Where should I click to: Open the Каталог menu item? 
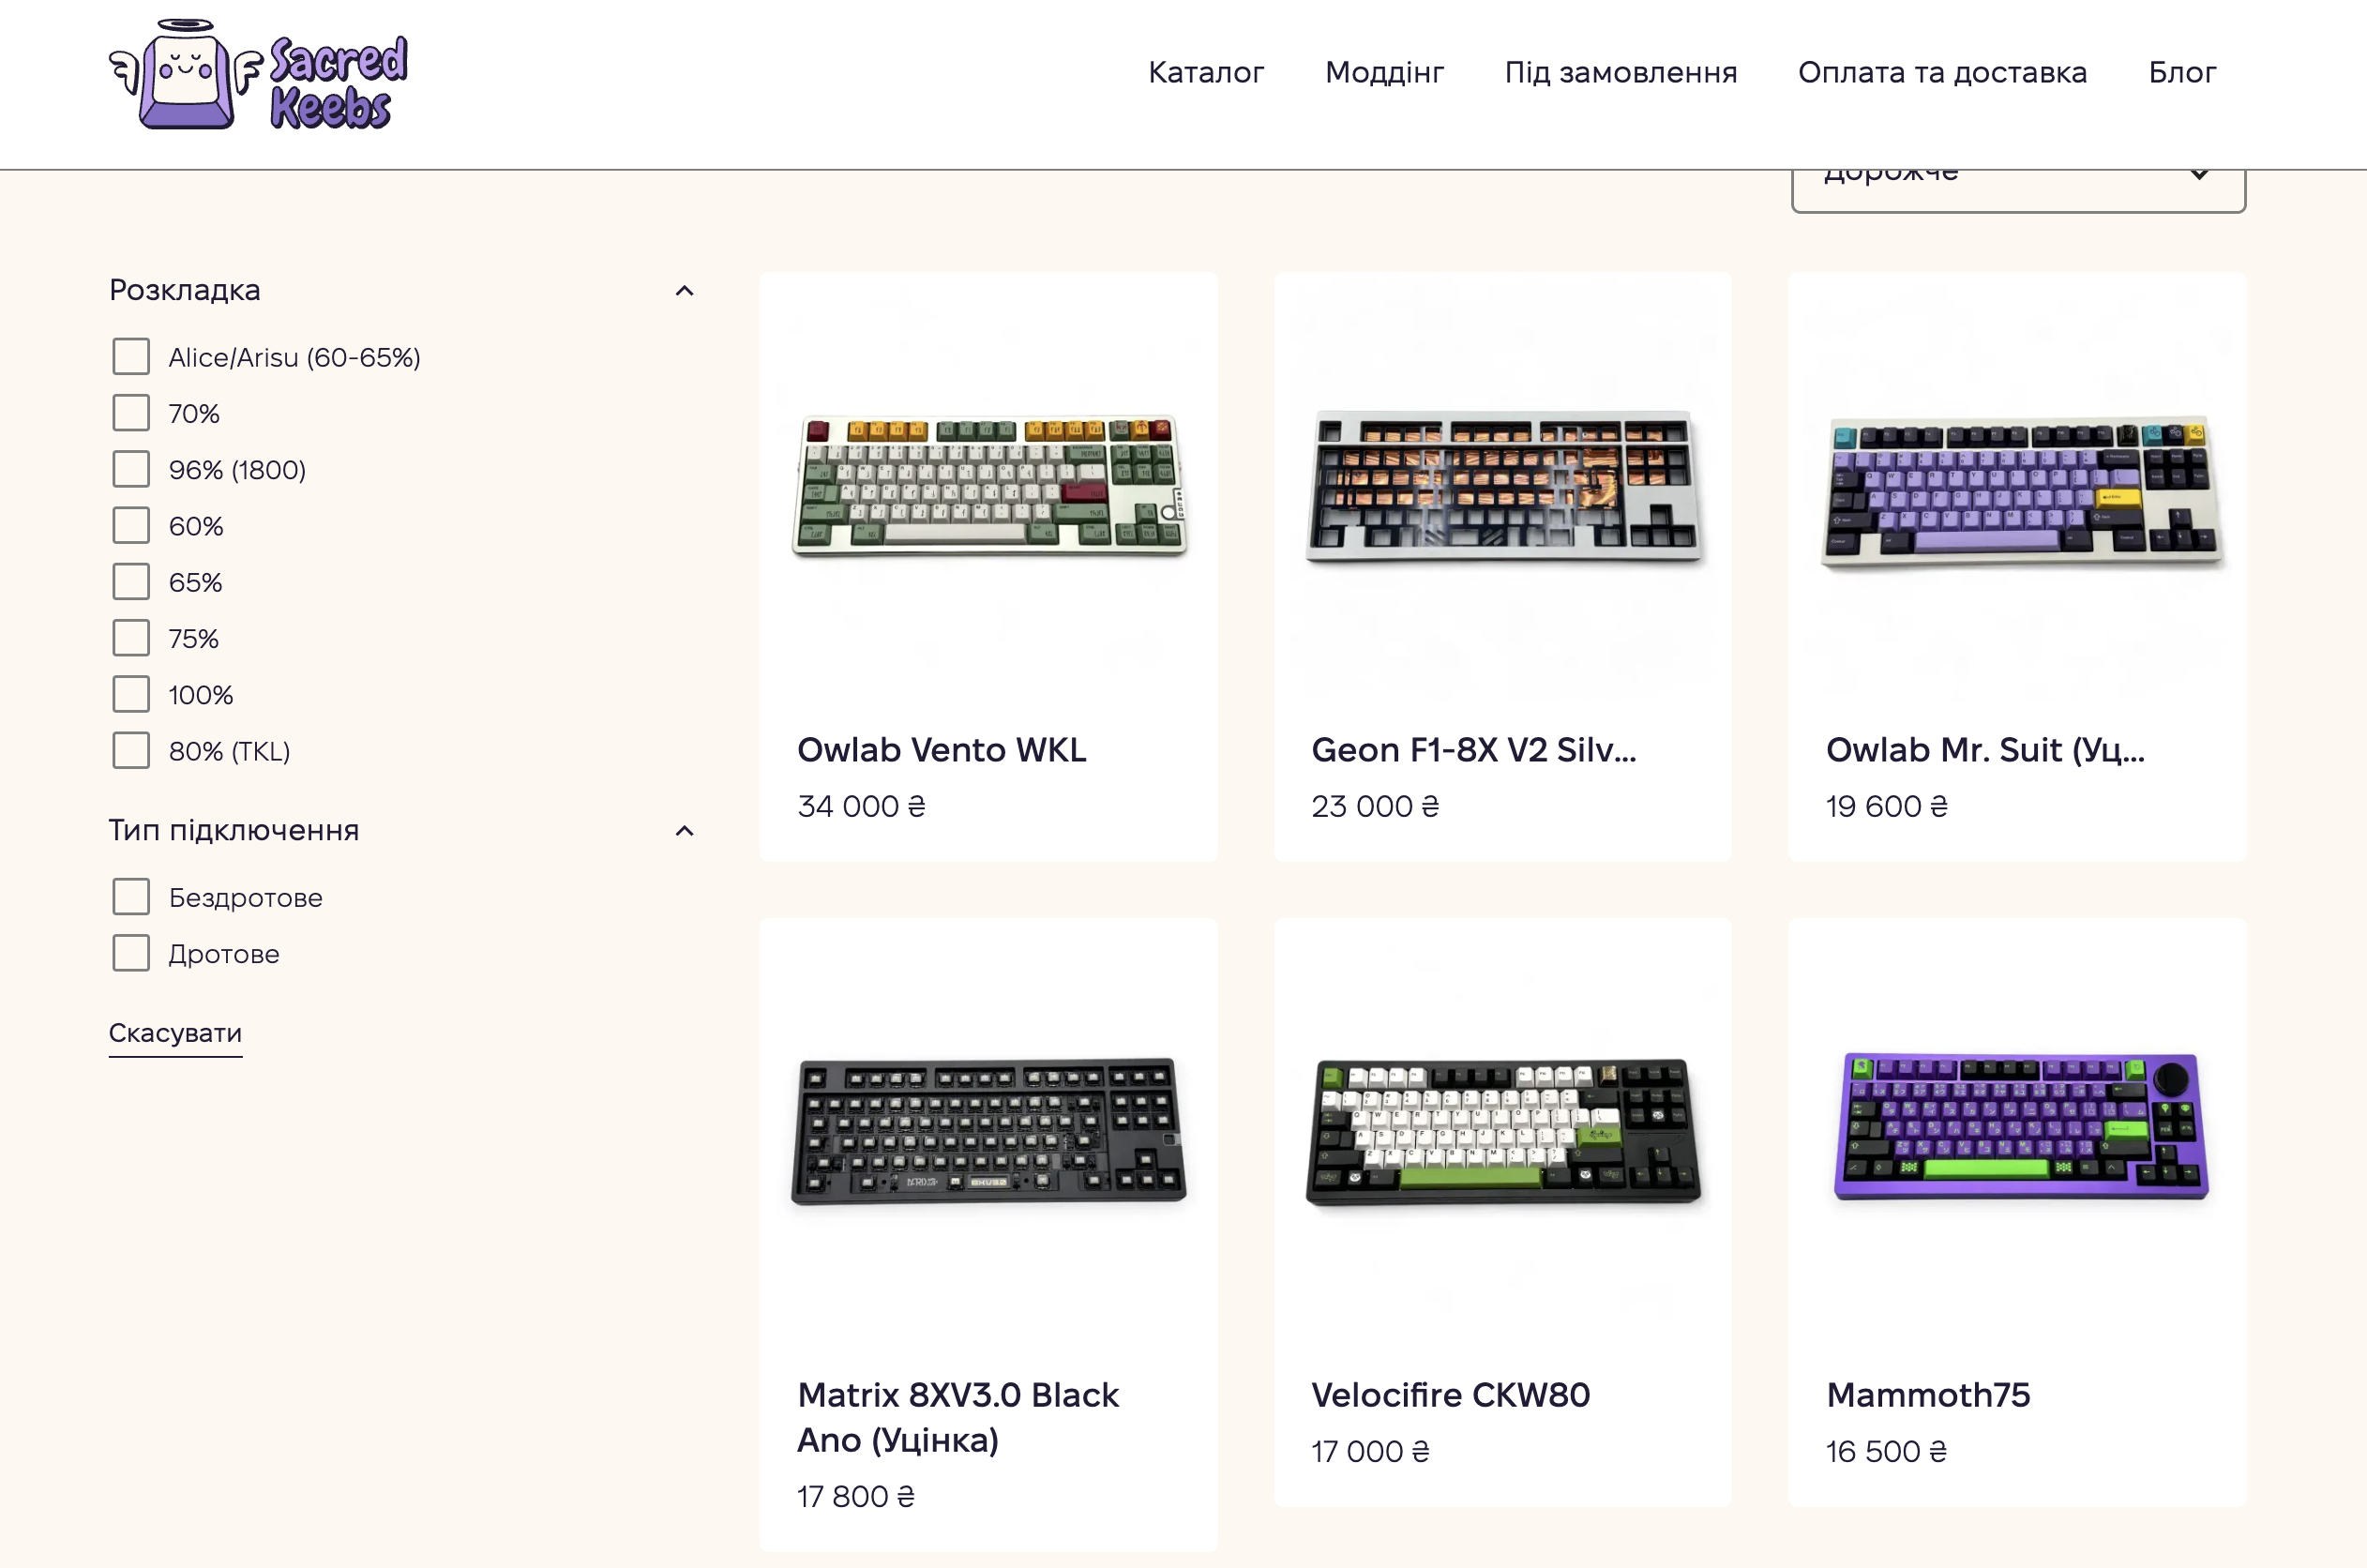[x=1205, y=73]
